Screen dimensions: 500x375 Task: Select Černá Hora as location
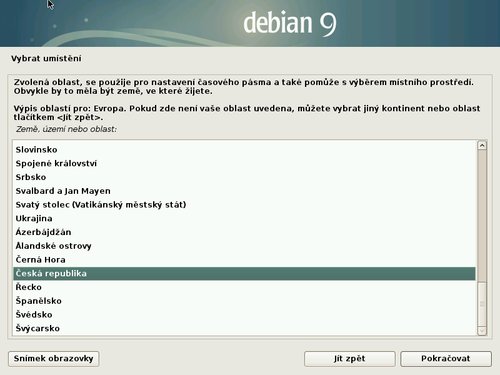(244, 260)
